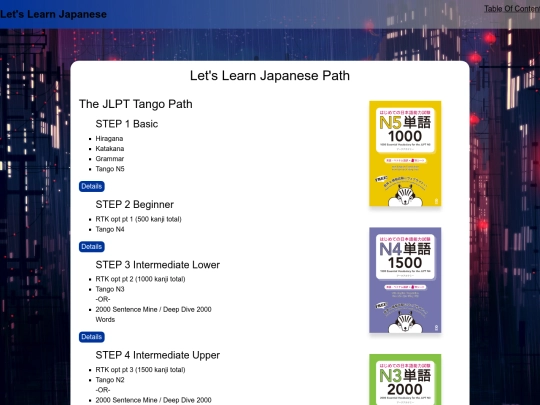540x405 pixels.
Task: Click the N4 1500 Tango book cover
Action: pos(405,280)
